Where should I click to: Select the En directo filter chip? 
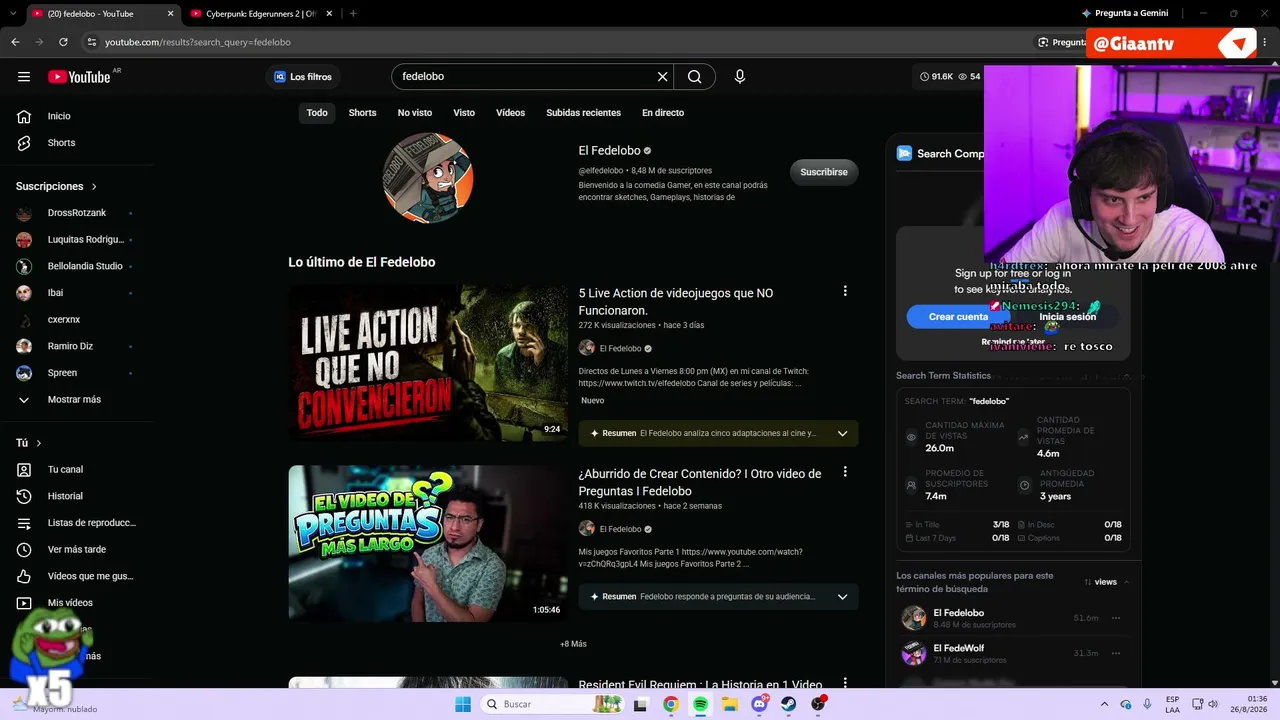click(663, 113)
